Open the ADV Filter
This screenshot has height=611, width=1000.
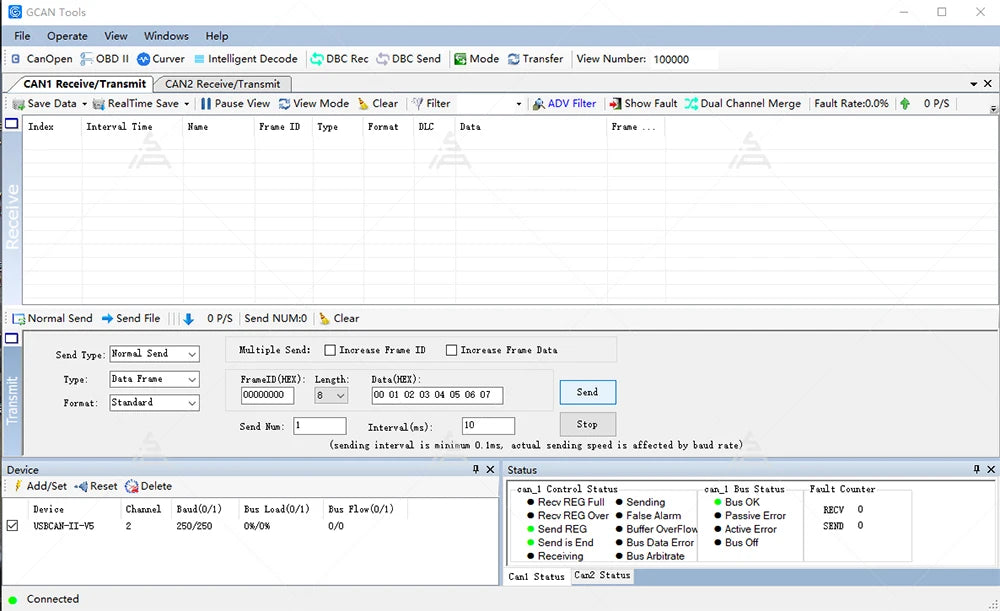564,103
